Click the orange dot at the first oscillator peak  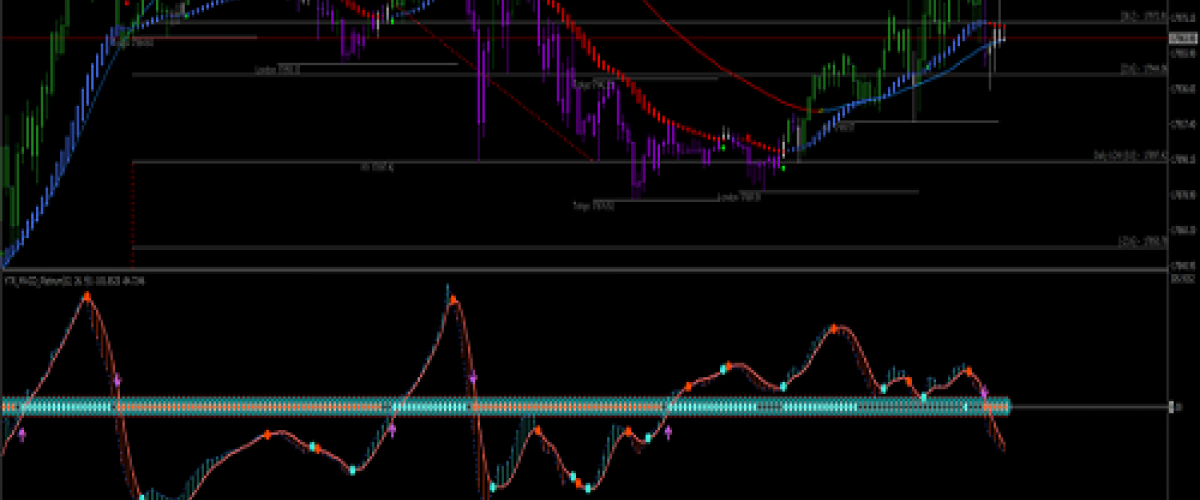point(87,296)
